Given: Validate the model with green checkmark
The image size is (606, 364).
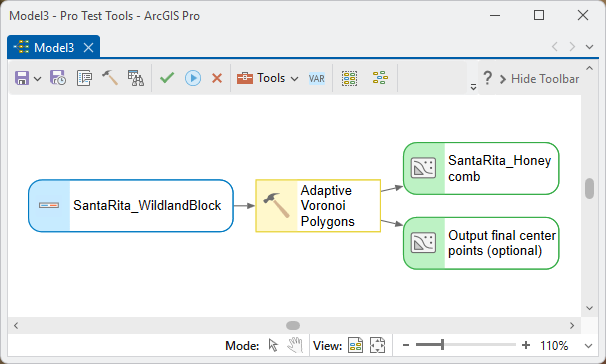Looking at the screenshot, I should pos(167,78).
